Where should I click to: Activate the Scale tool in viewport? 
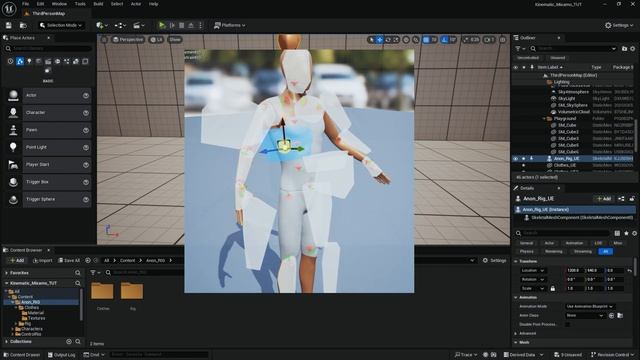[x=396, y=40]
